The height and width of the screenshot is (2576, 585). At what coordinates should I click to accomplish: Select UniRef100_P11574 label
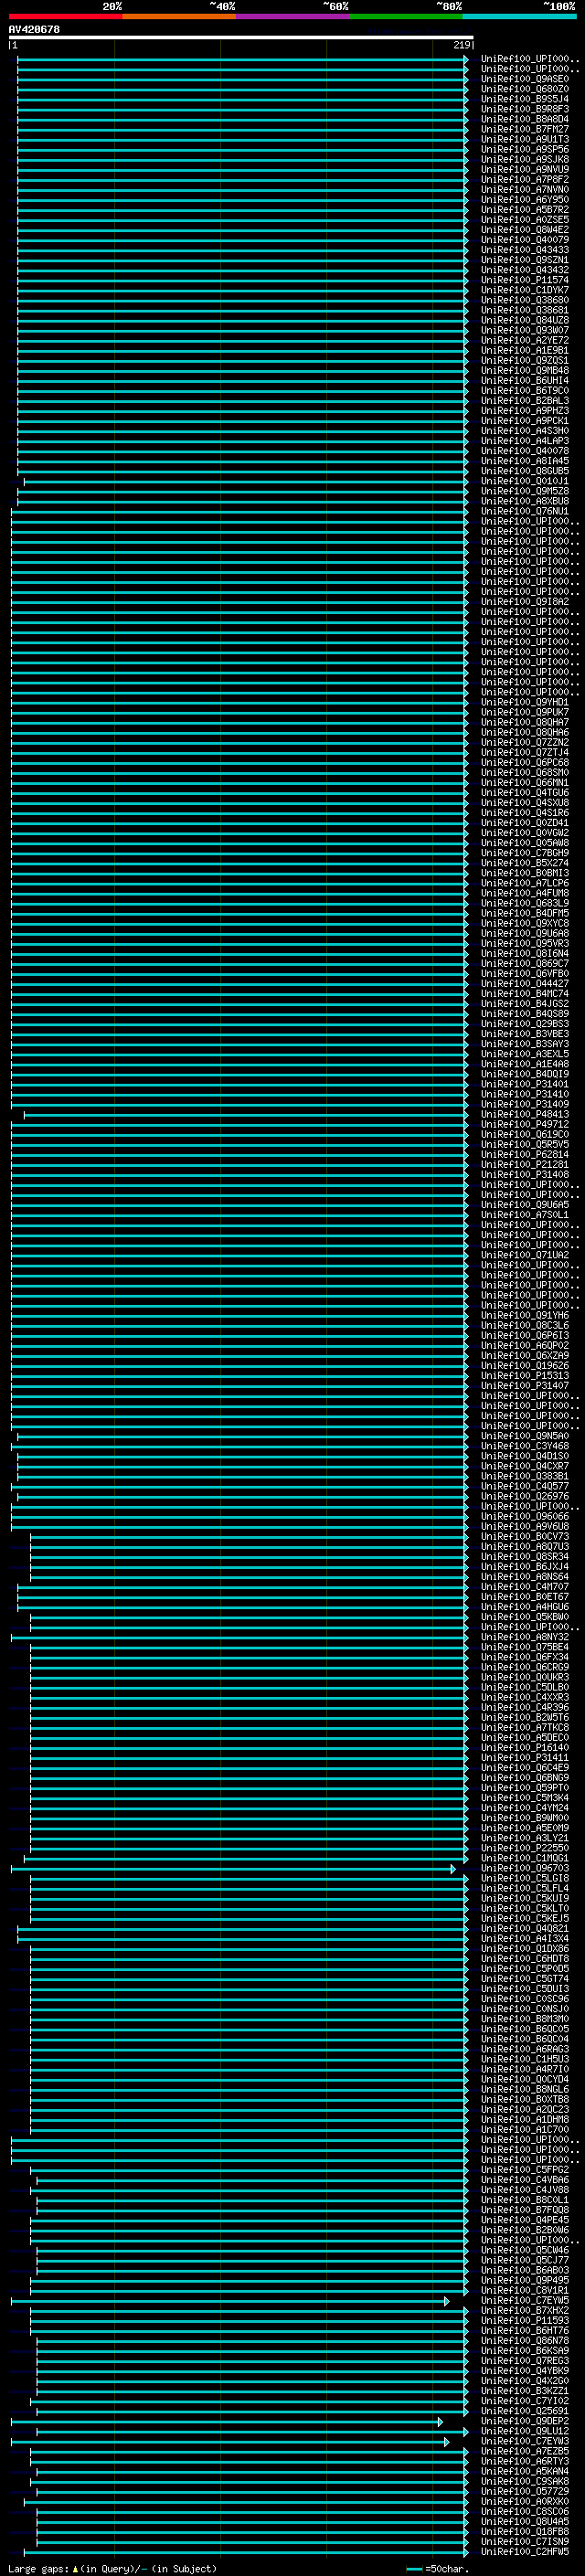[x=524, y=280]
